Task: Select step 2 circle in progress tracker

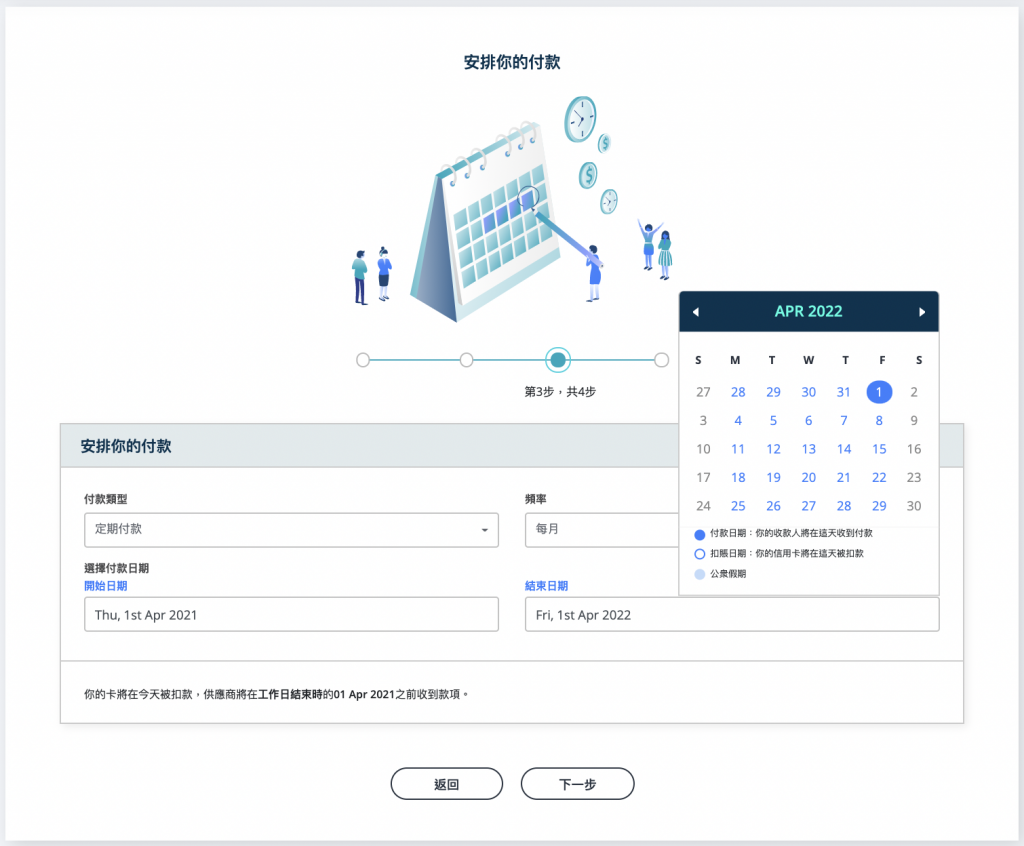Action: (x=466, y=360)
